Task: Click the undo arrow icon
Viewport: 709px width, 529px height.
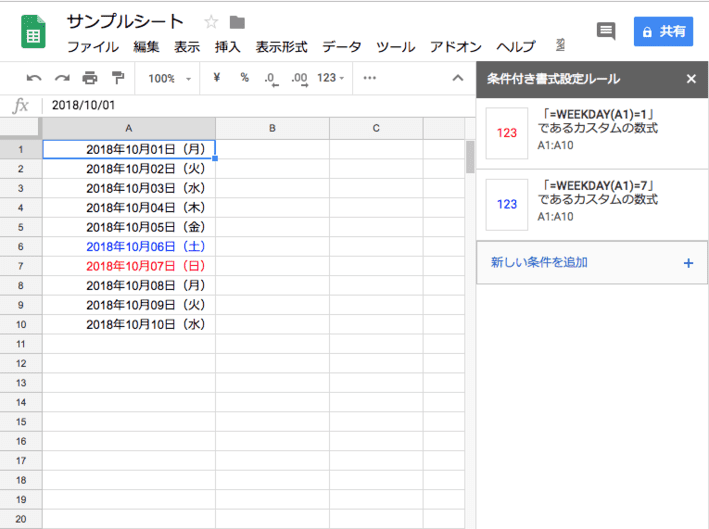Action: [x=34, y=78]
